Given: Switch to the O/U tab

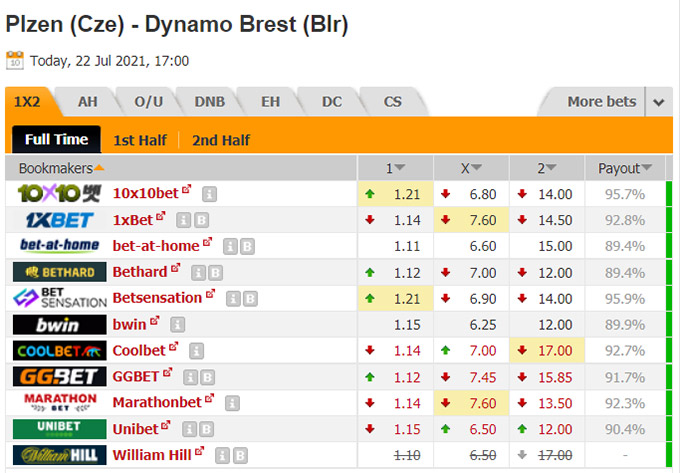Looking at the screenshot, I should (148, 102).
